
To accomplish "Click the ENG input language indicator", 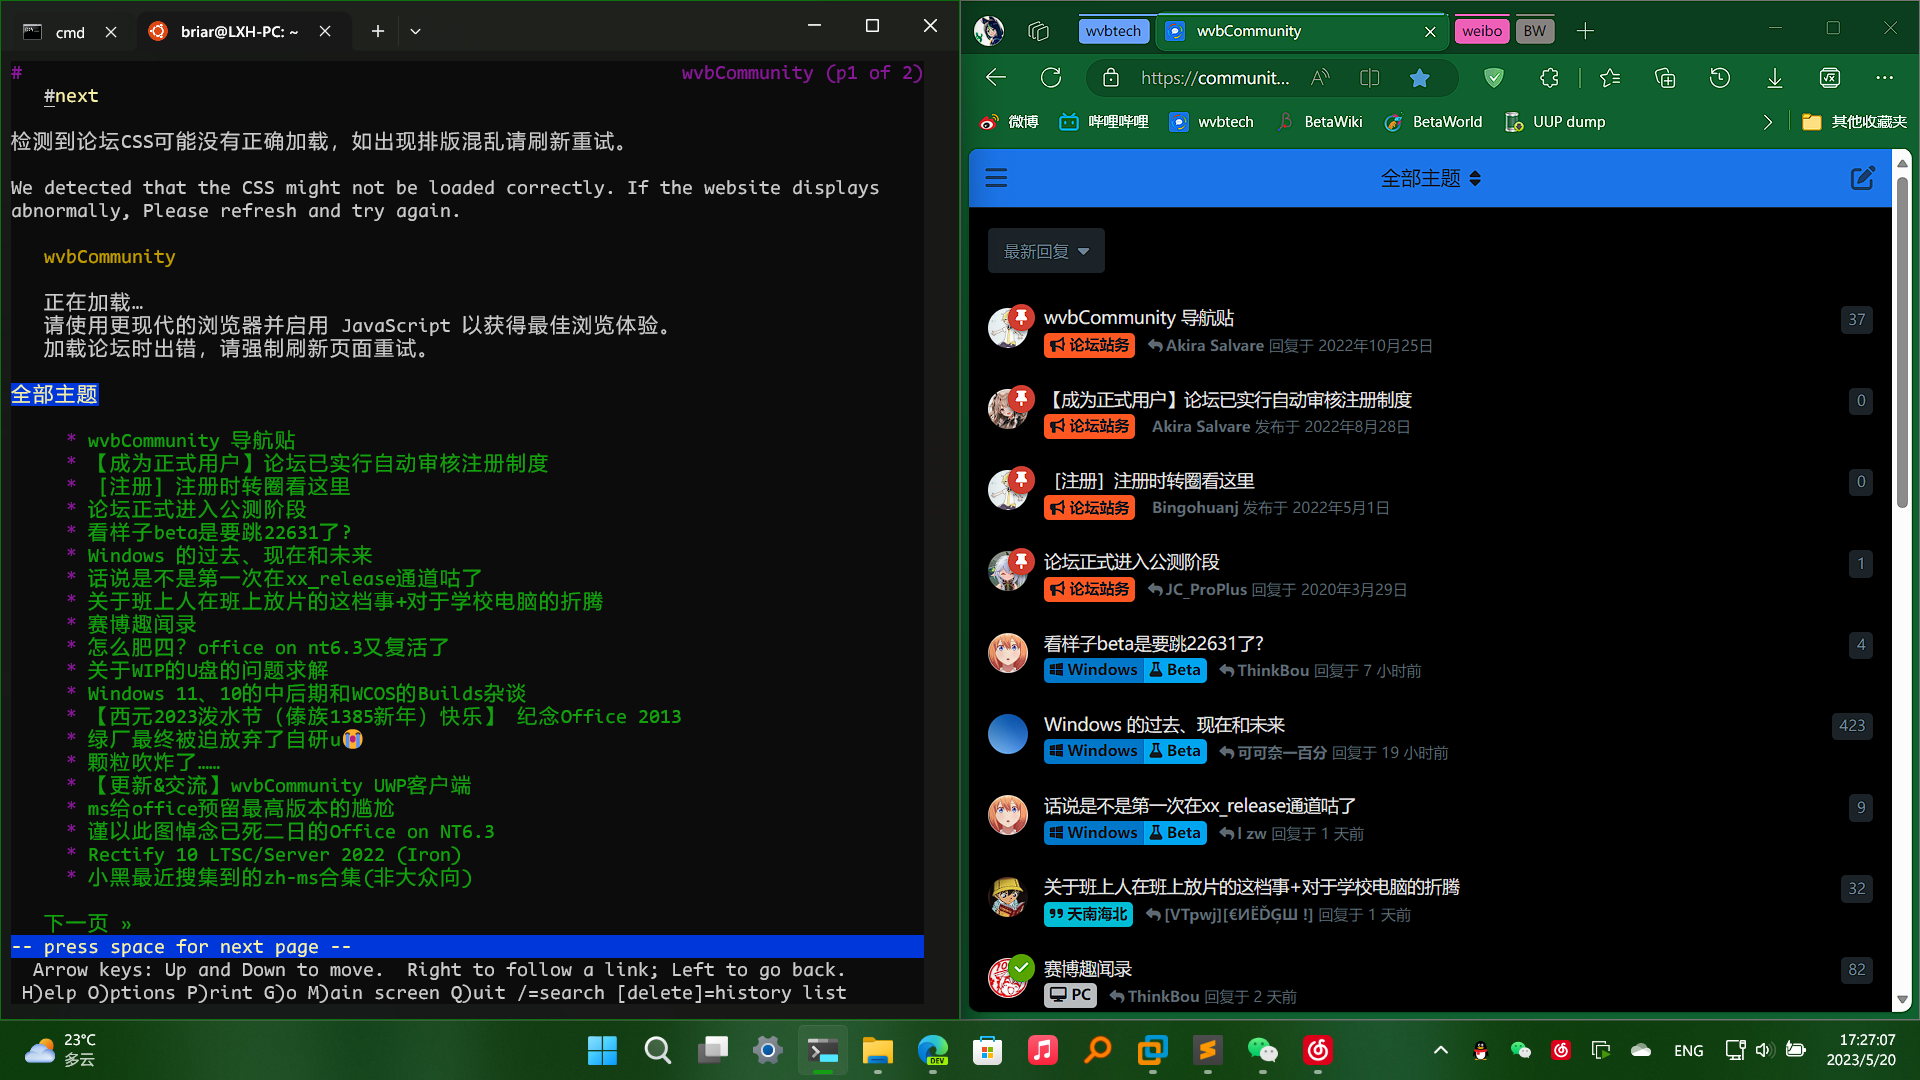I will coord(1688,1051).
